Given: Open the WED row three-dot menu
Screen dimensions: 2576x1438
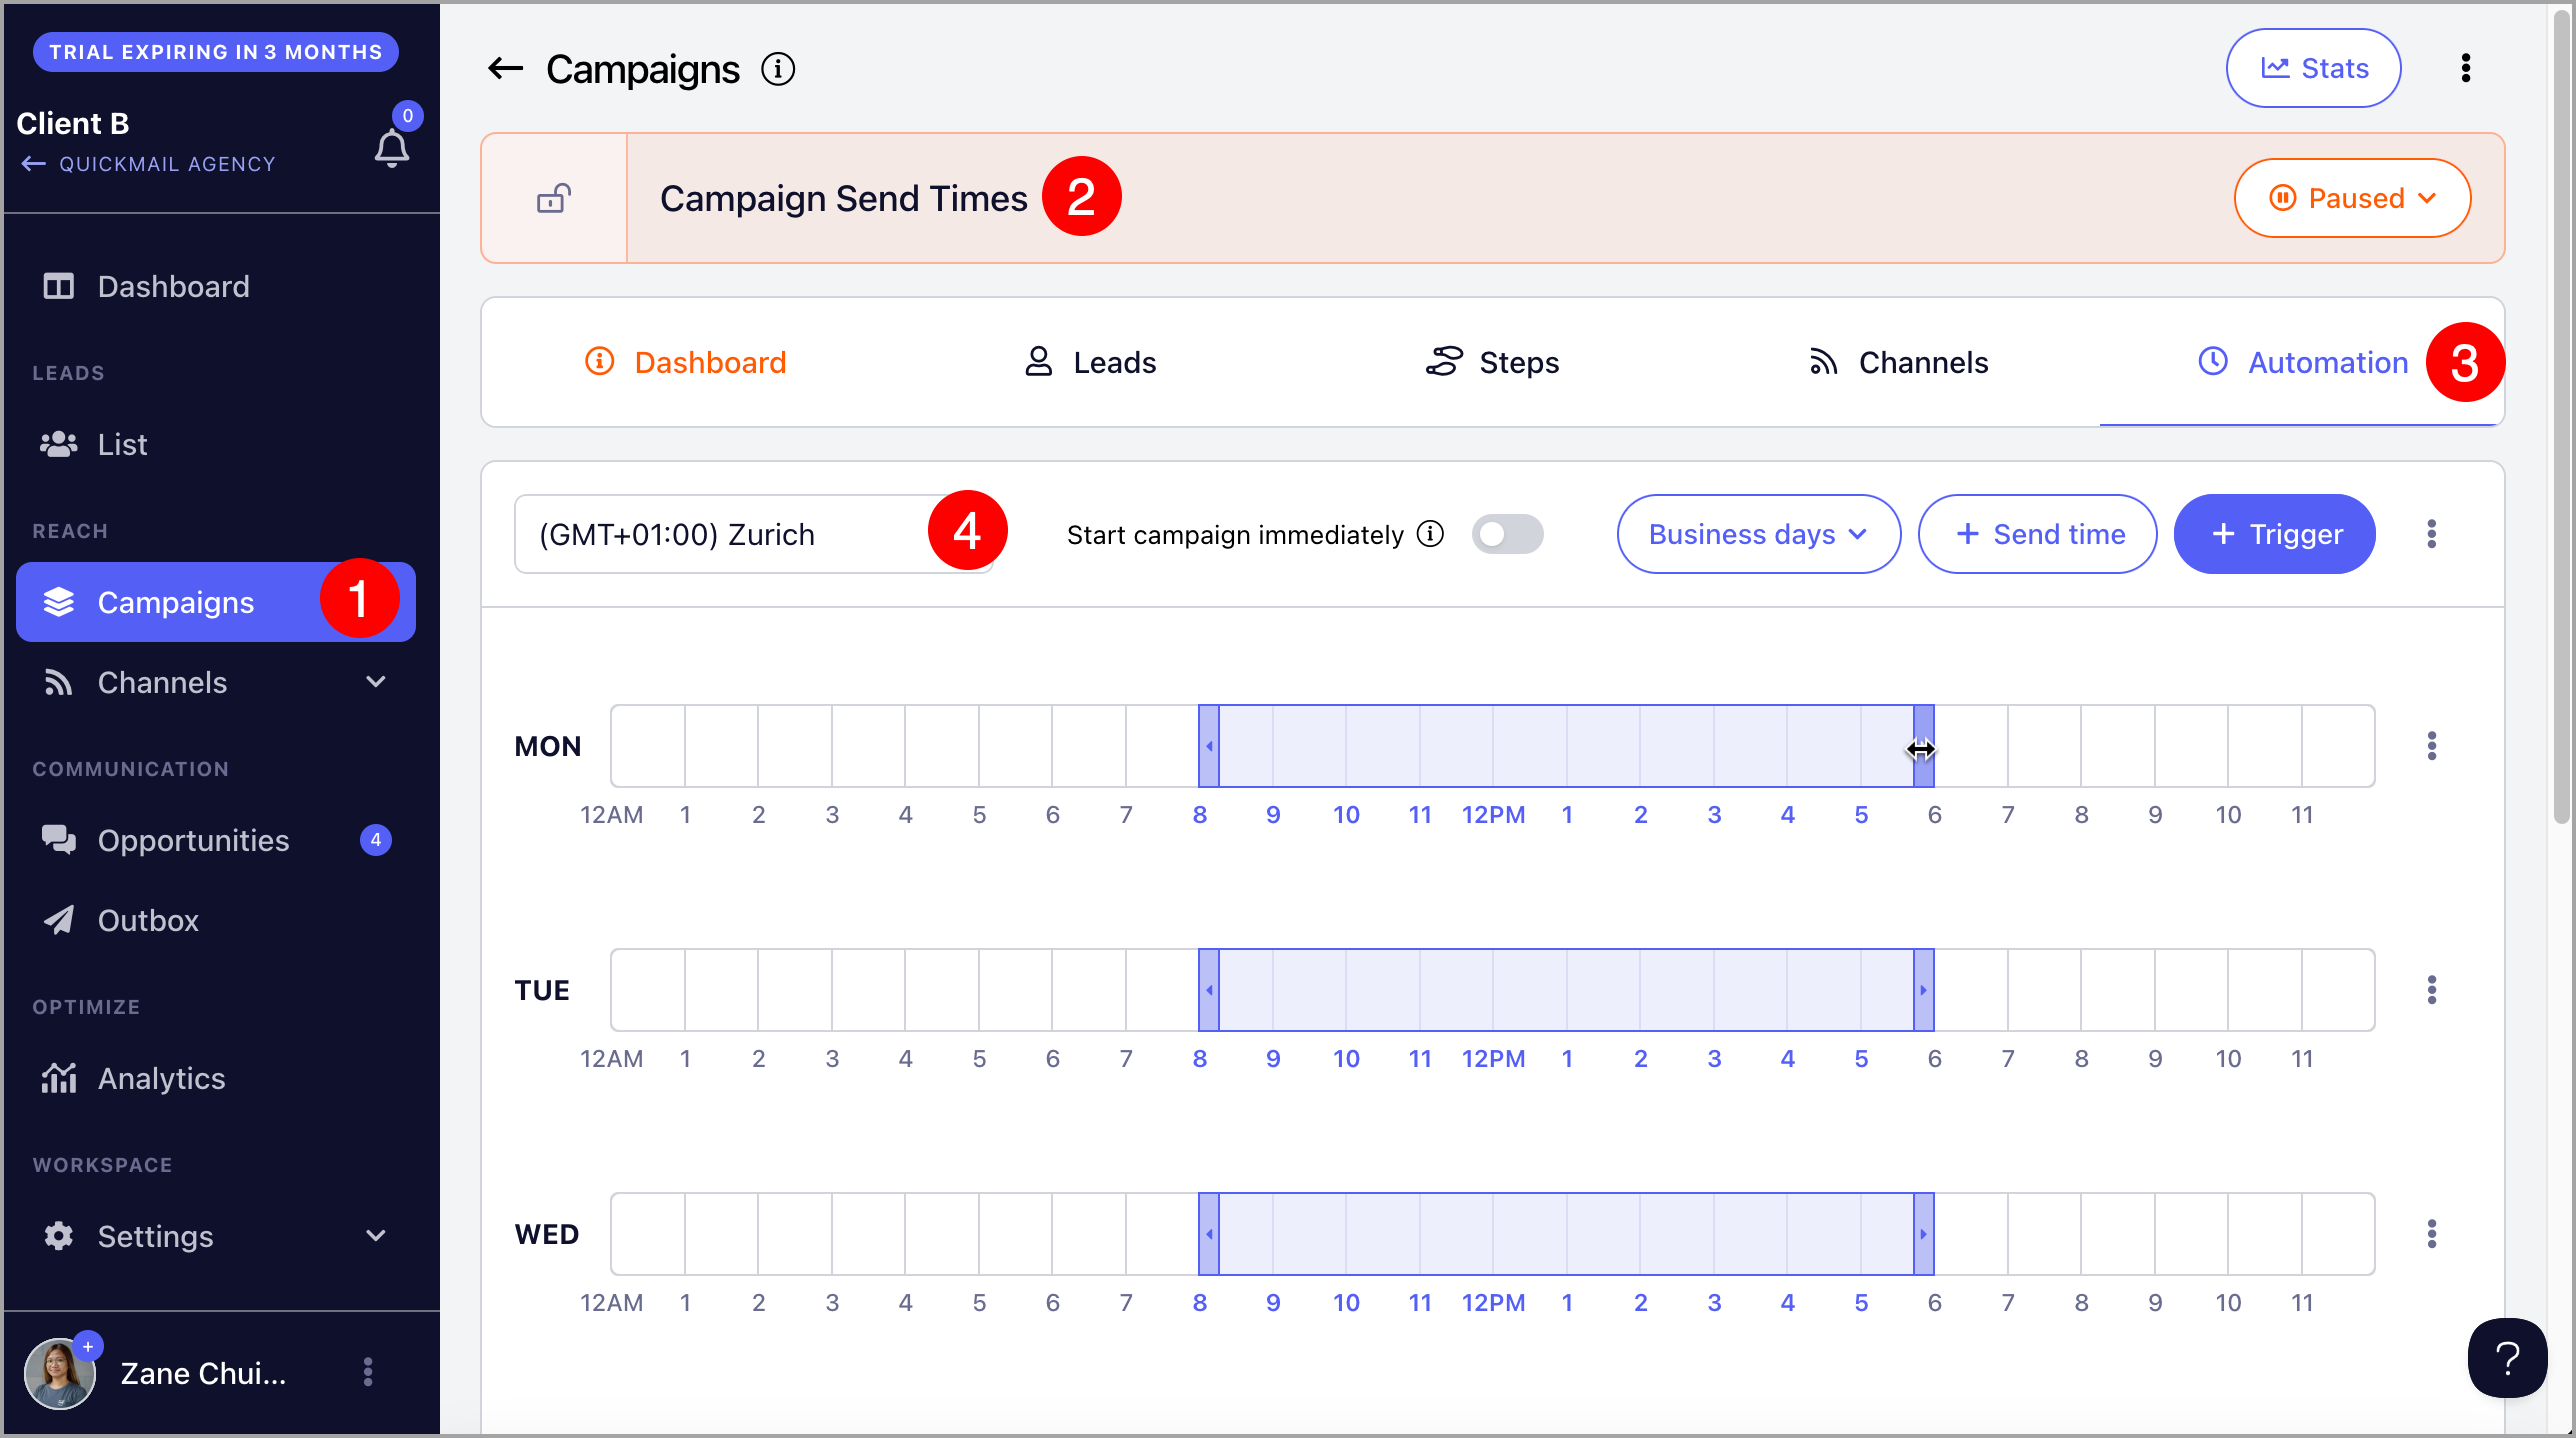Looking at the screenshot, I should coord(2432,1234).
